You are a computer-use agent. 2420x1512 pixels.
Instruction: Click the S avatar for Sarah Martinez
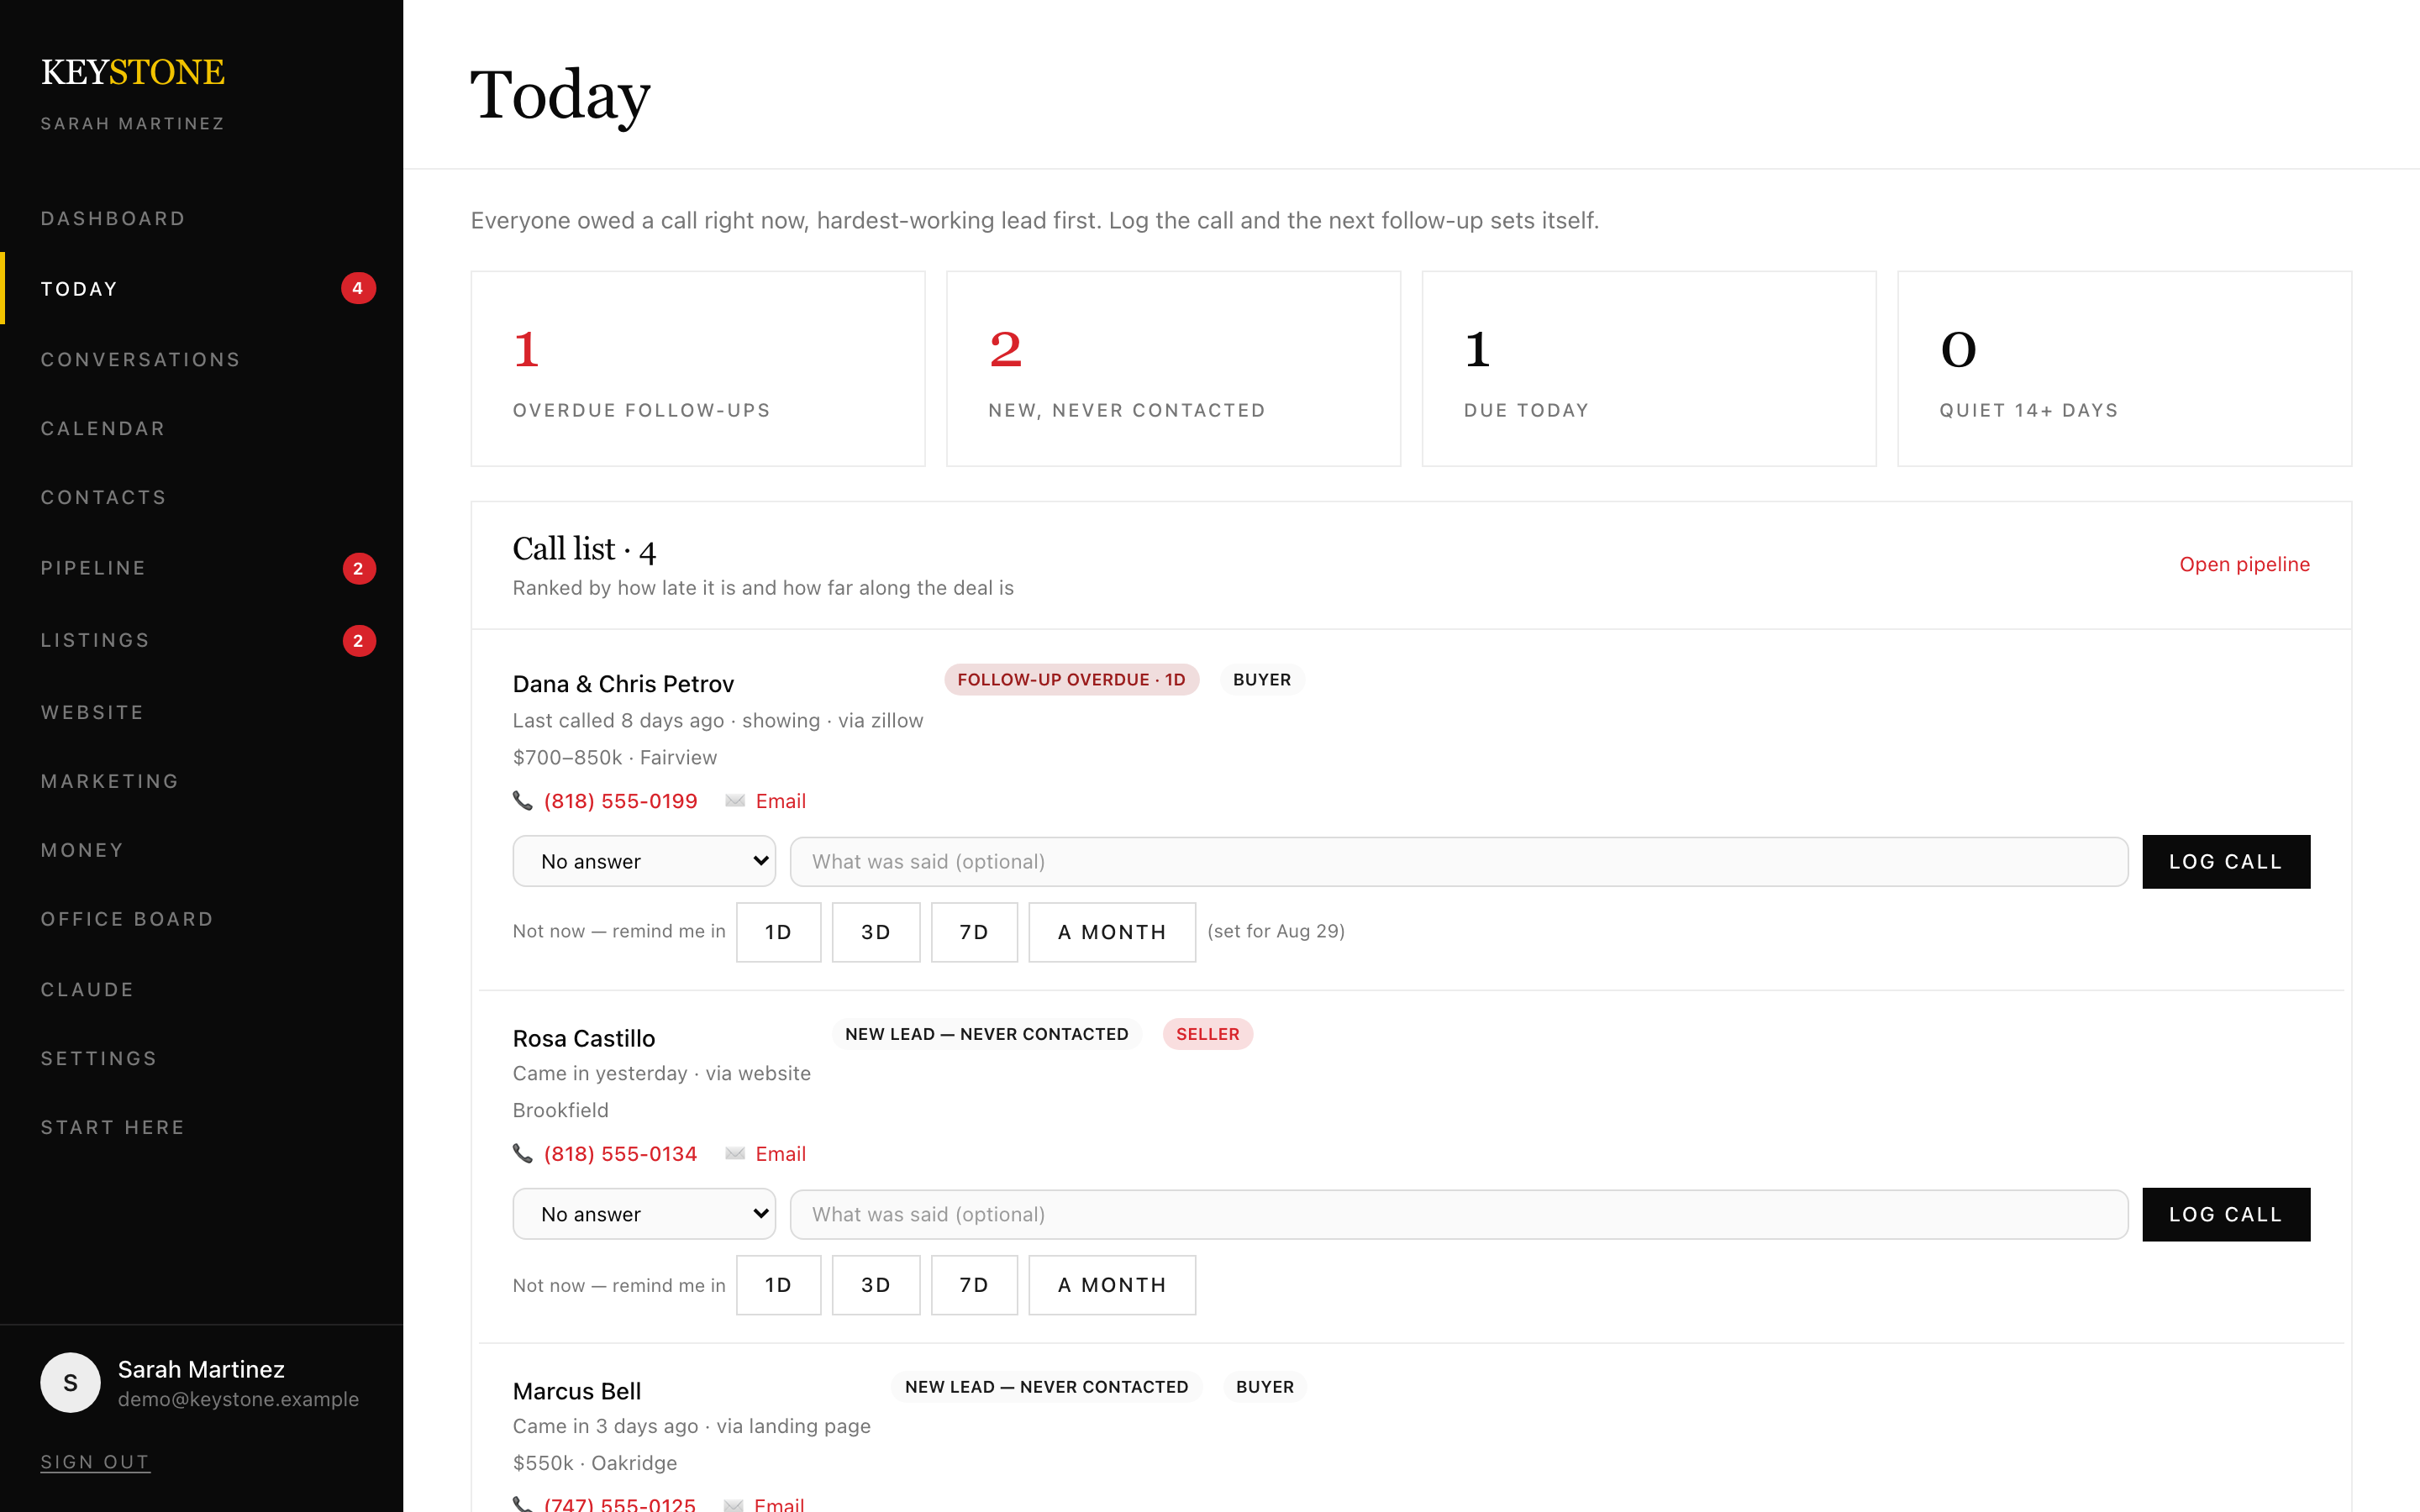(70, 1383)
